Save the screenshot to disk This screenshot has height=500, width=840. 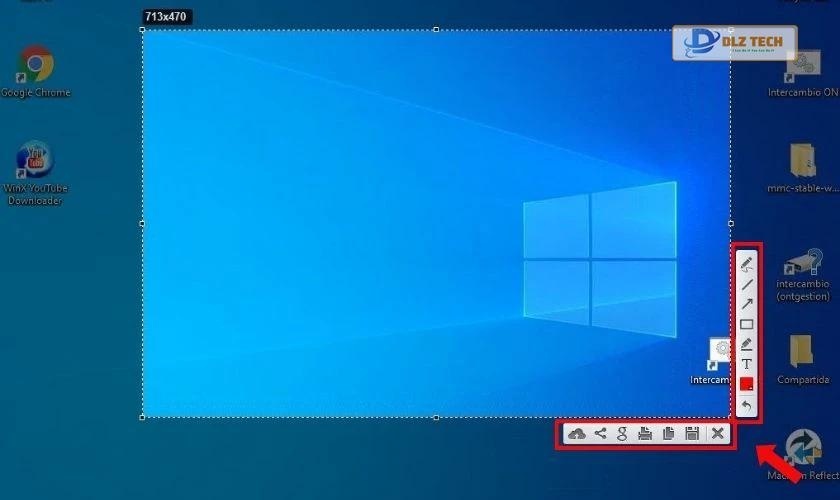click(692, 433)
